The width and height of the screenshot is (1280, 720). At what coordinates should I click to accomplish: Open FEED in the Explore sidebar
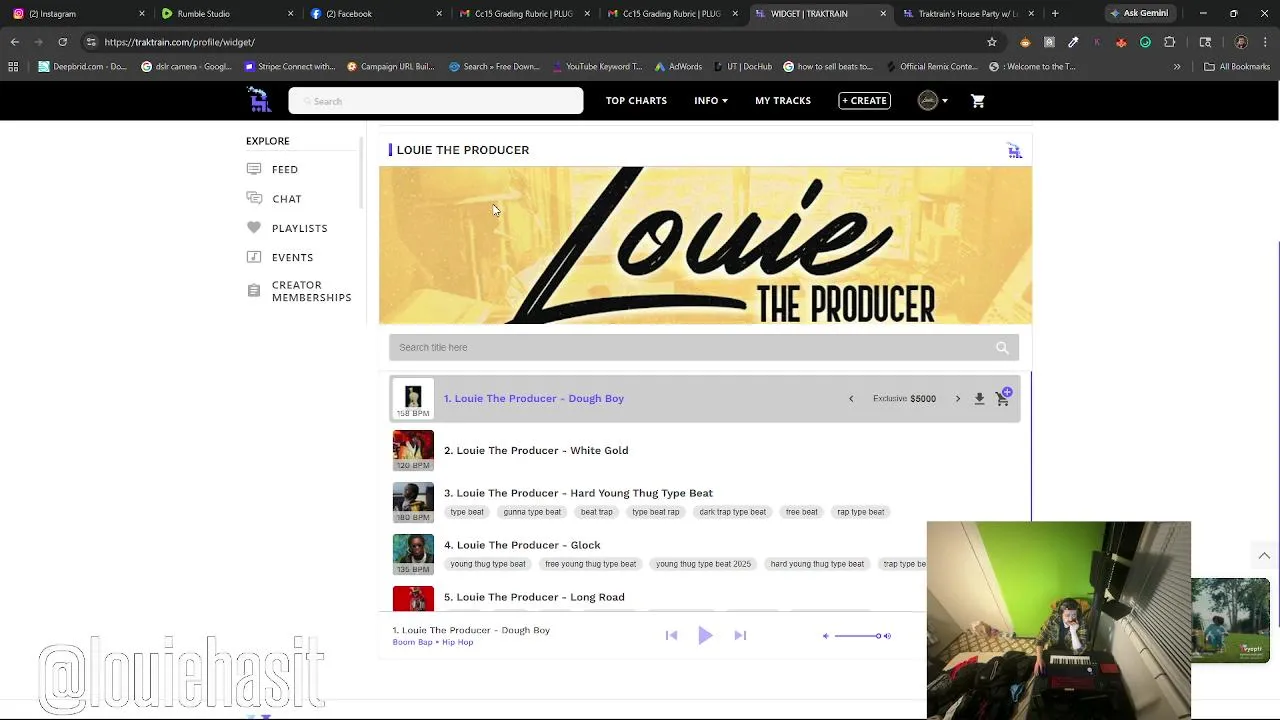point(285,169)
